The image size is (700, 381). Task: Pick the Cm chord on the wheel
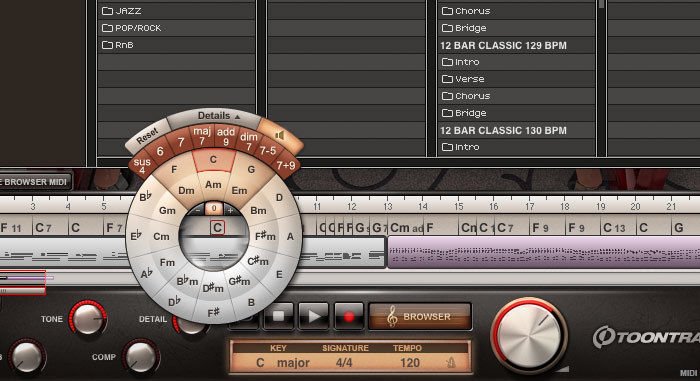[x=161, y=236]
